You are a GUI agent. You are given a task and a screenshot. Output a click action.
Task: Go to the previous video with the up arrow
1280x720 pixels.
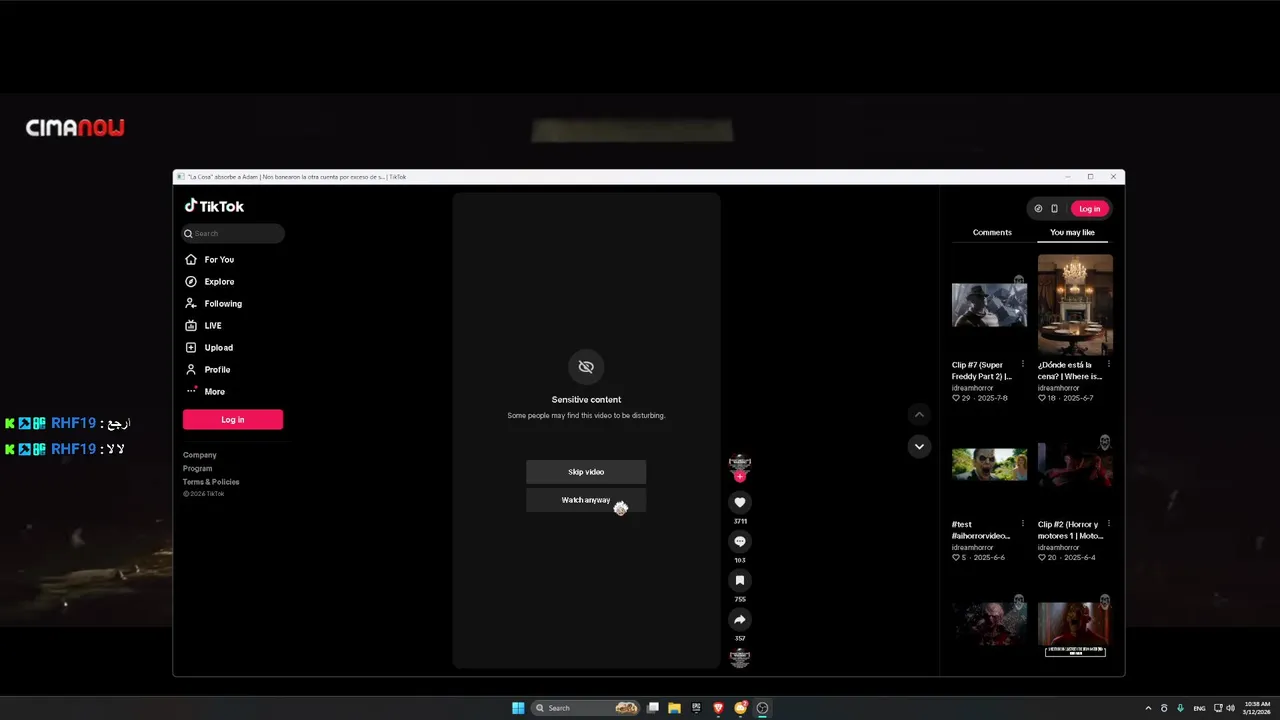(x=919, y=414)
